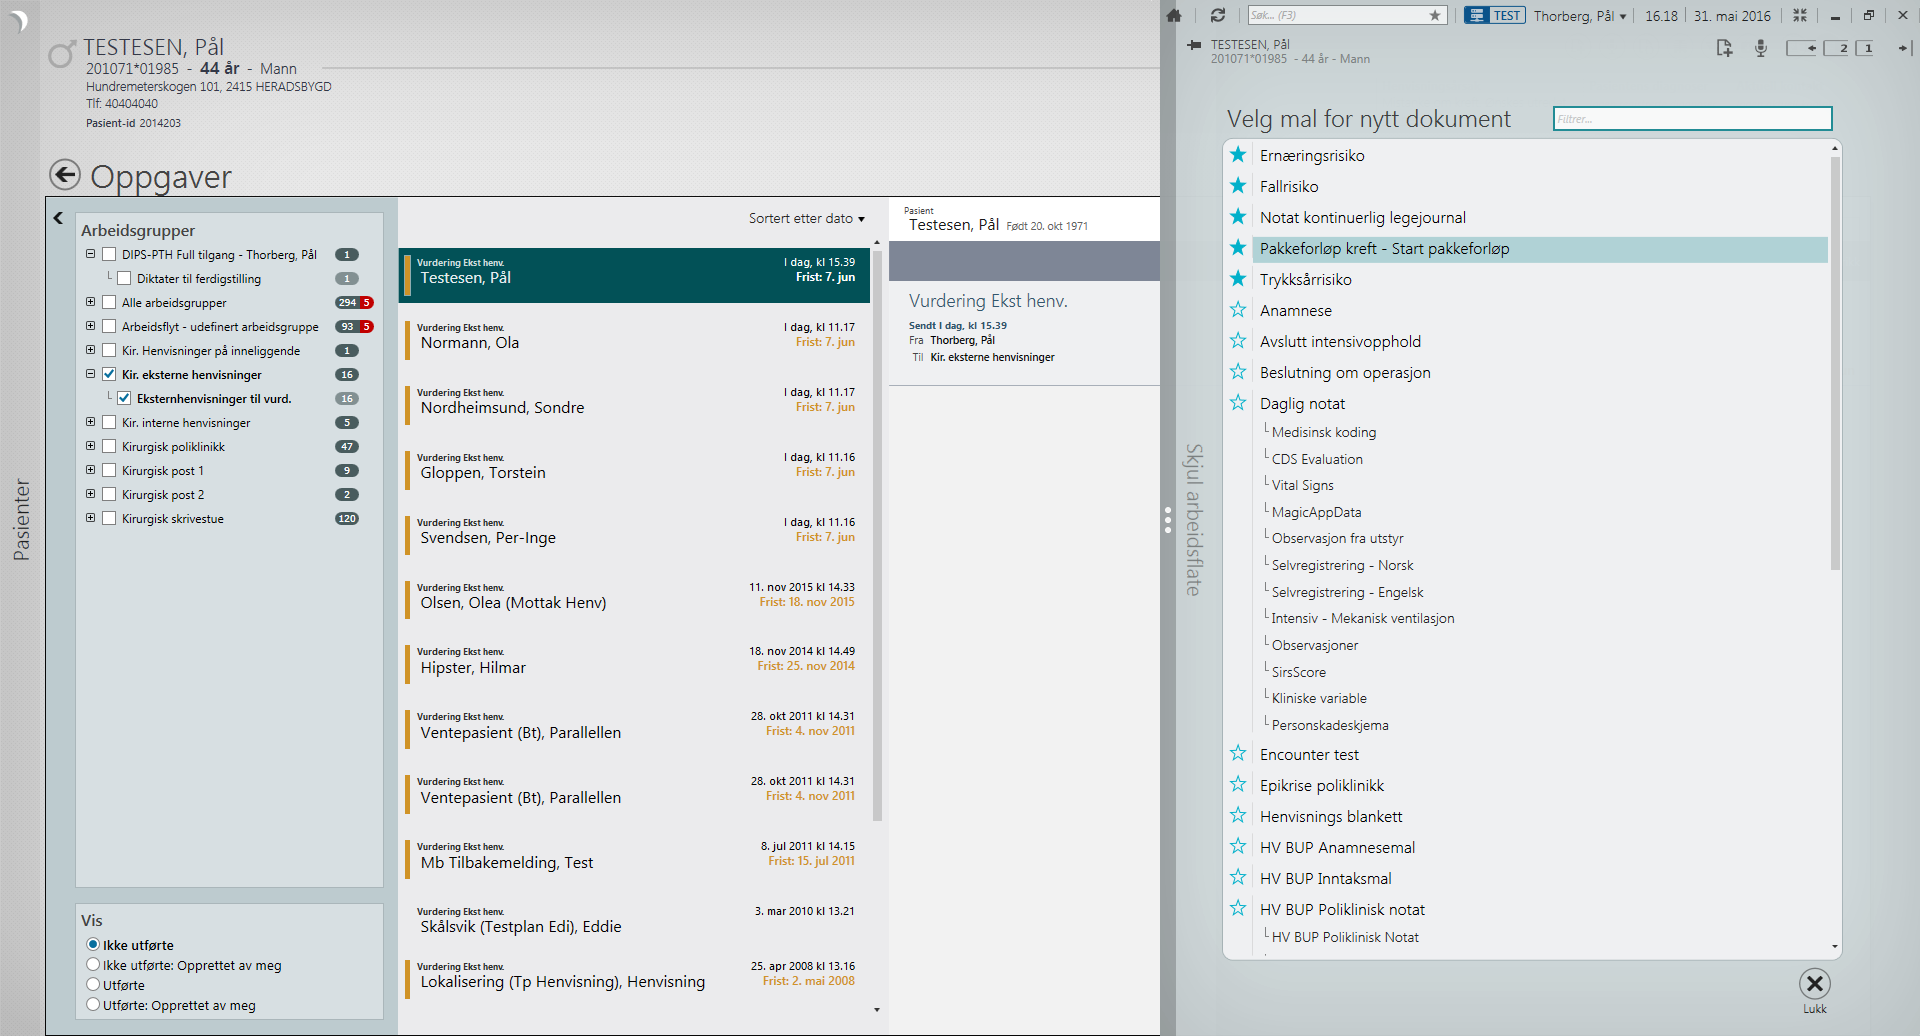Unfavorite the Ernæringsrisiko template star
This screenshot has width=1920, height=1036.
(1238, 155)
